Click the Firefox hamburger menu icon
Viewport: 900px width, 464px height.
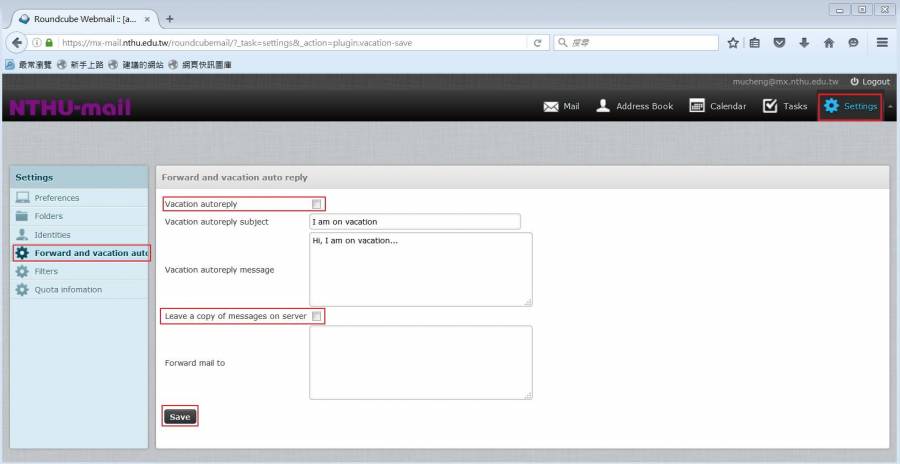(x=882, y=43)
